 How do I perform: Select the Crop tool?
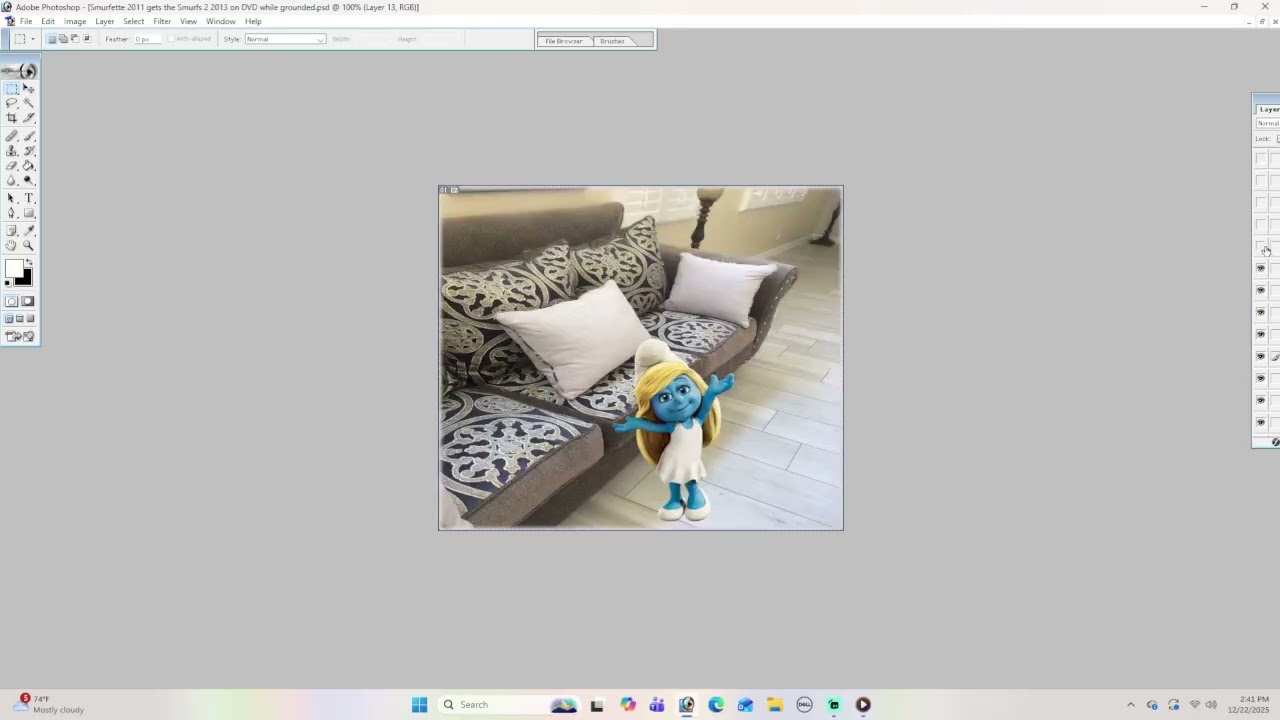tap(12, 118)
